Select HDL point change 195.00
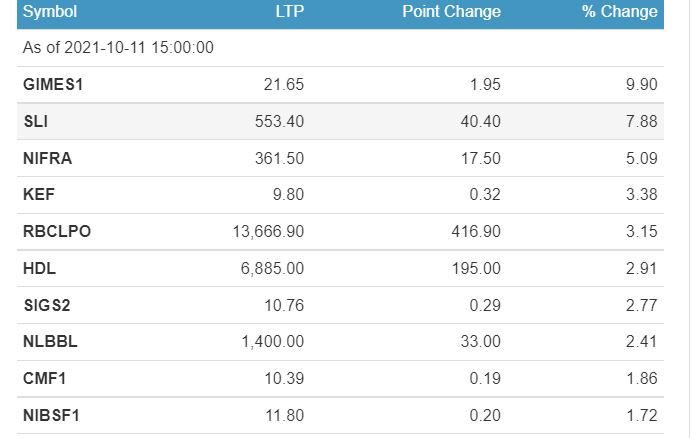 tap(476, 268)
